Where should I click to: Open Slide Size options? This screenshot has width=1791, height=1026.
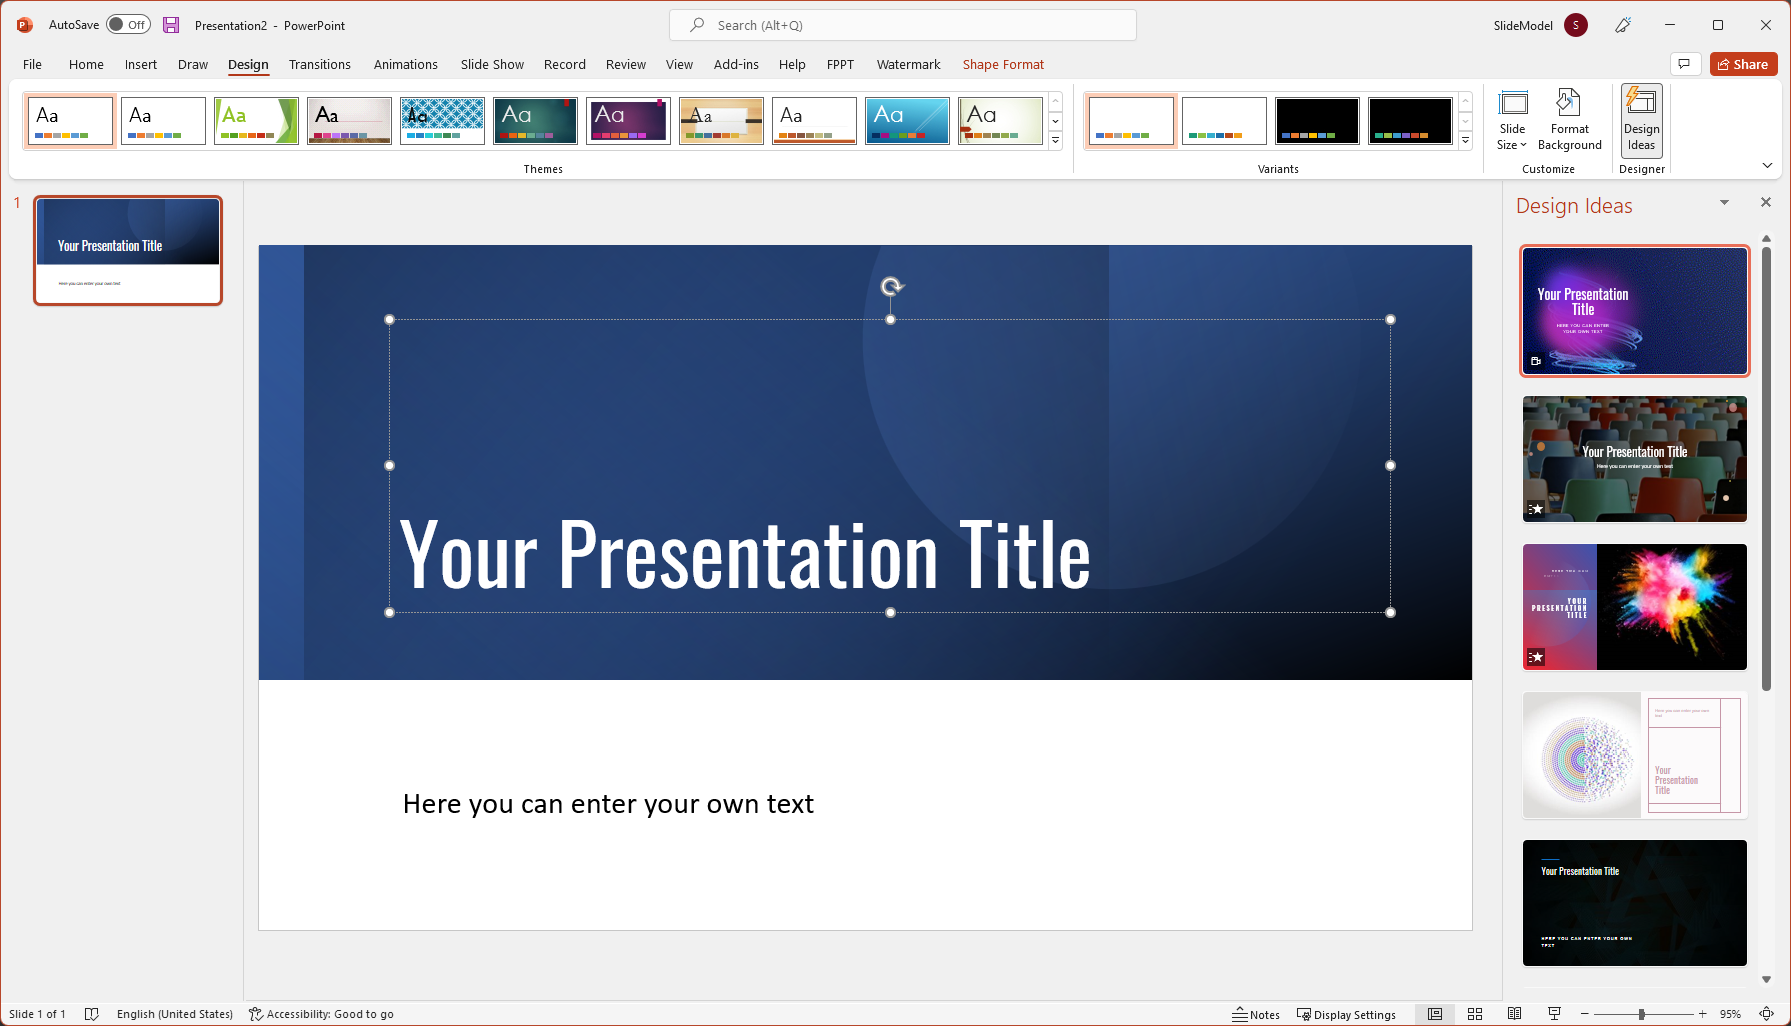pos(1512,119)
